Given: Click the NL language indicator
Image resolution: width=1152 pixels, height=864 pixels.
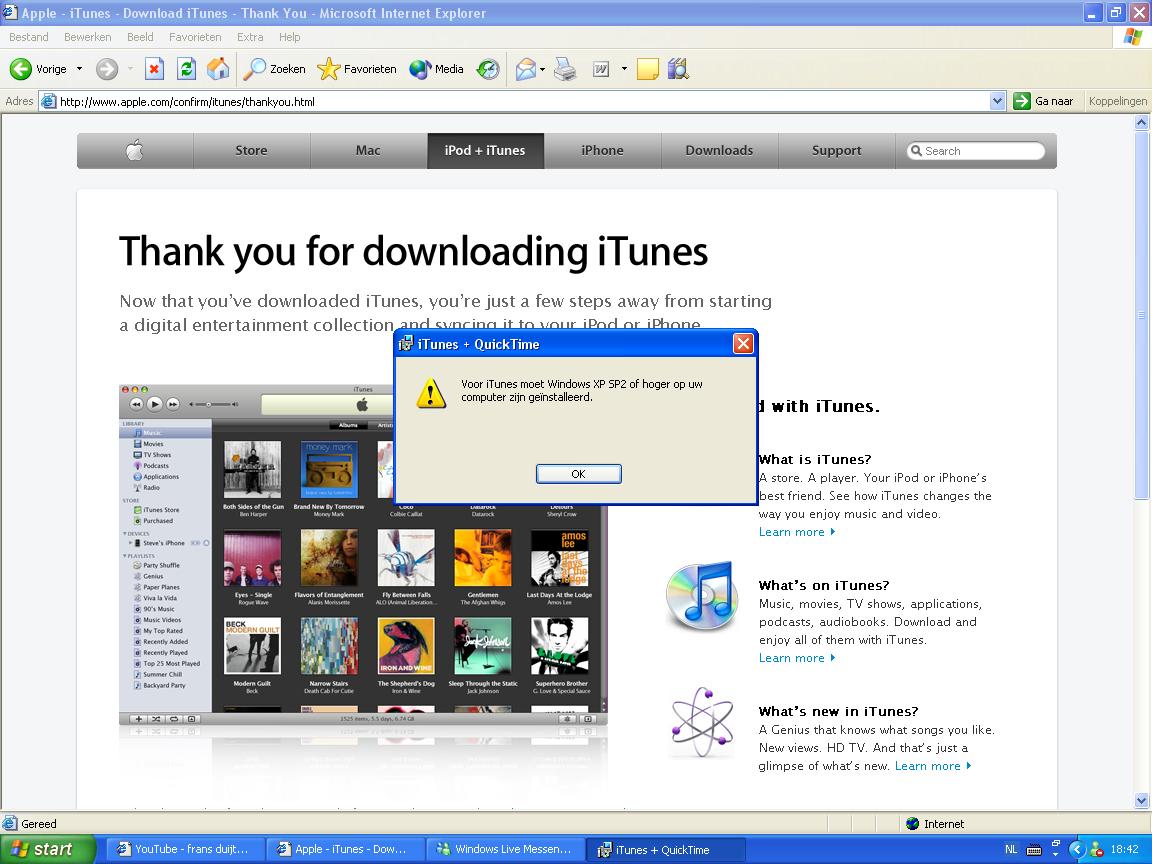Looking at the screenshot, I should (x=1011, y=849).
